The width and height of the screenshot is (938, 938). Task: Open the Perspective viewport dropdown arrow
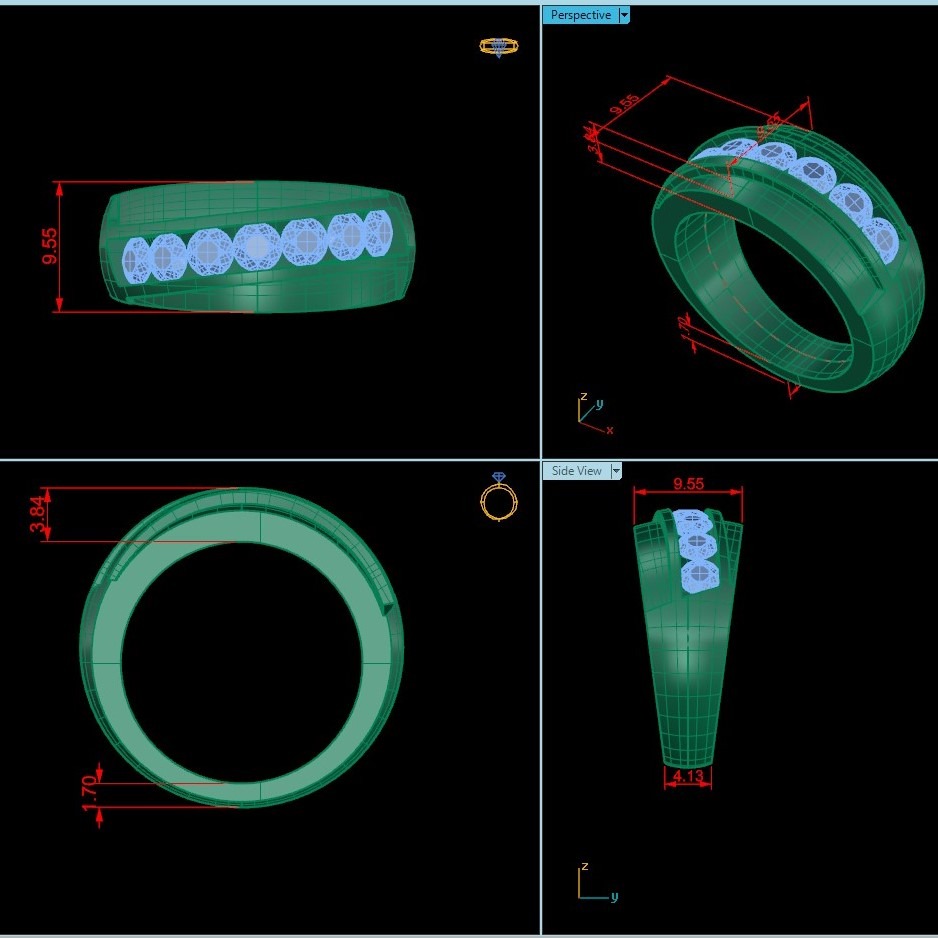624,15
